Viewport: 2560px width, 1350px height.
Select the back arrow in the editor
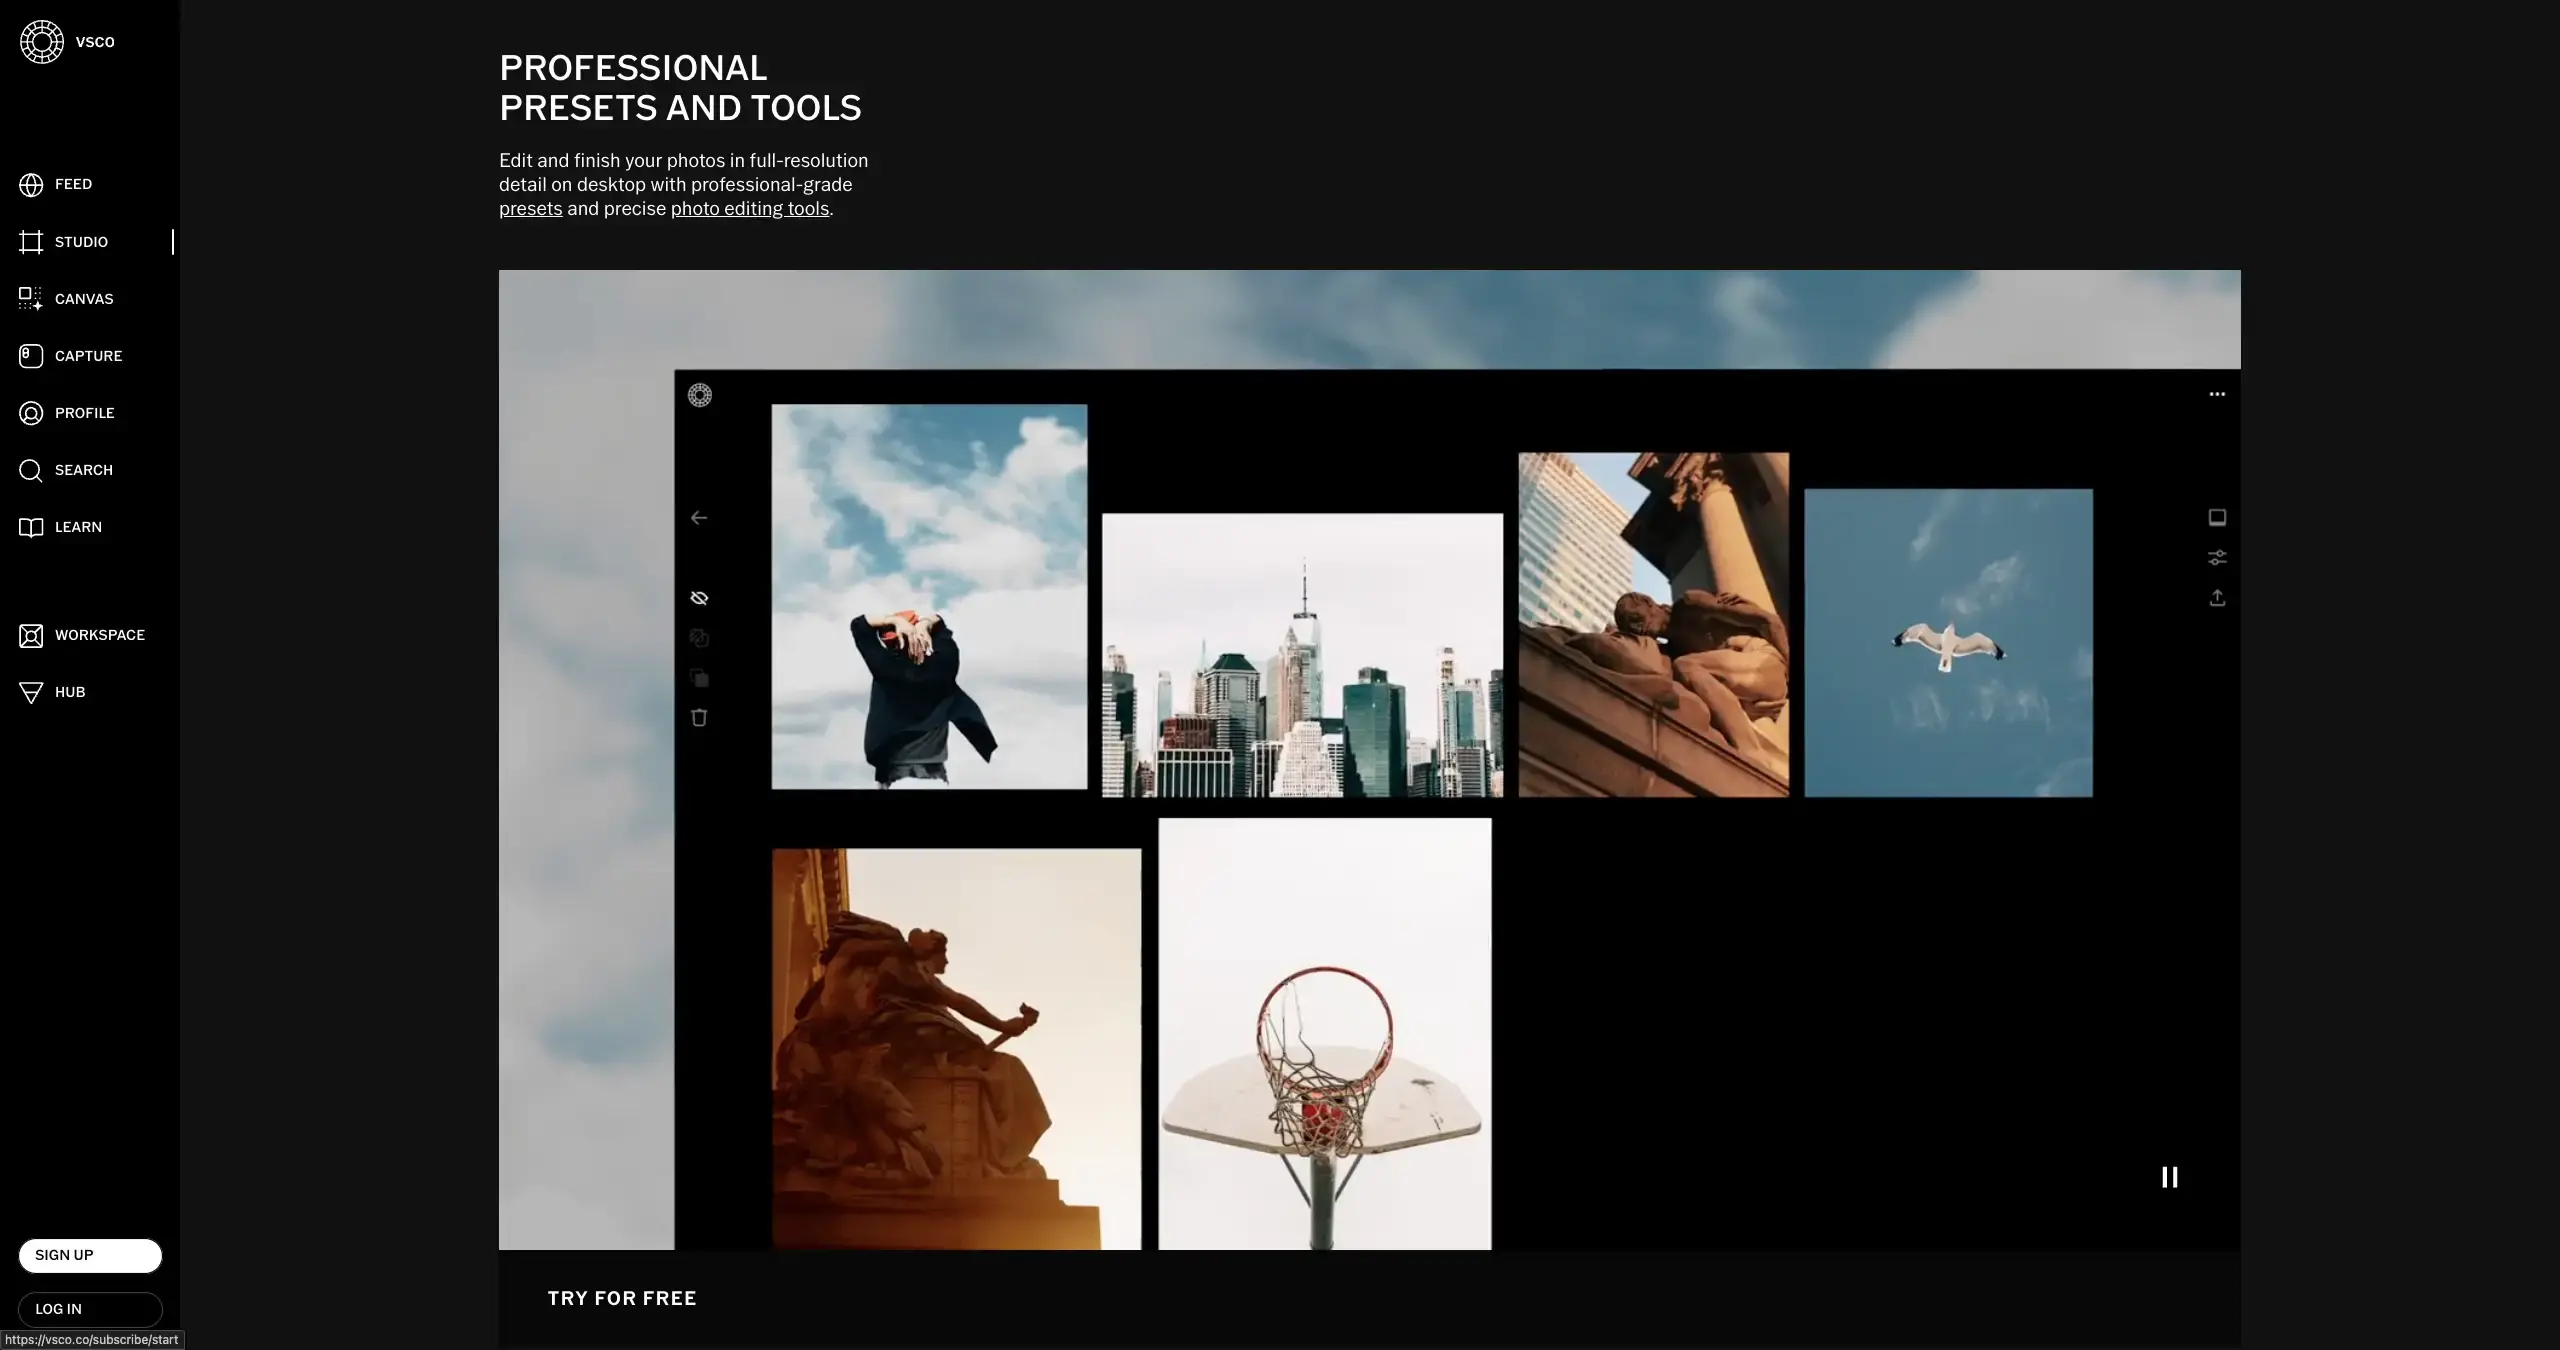click(699, 517)
